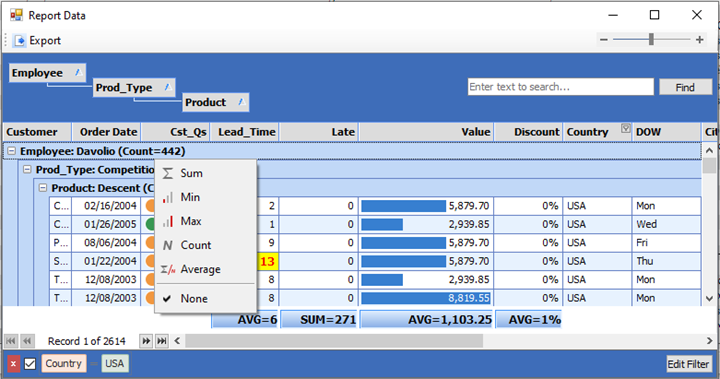720x379 pixels.
Task: Click vertical scrollbar down arrow
Action: coord(709,299)
